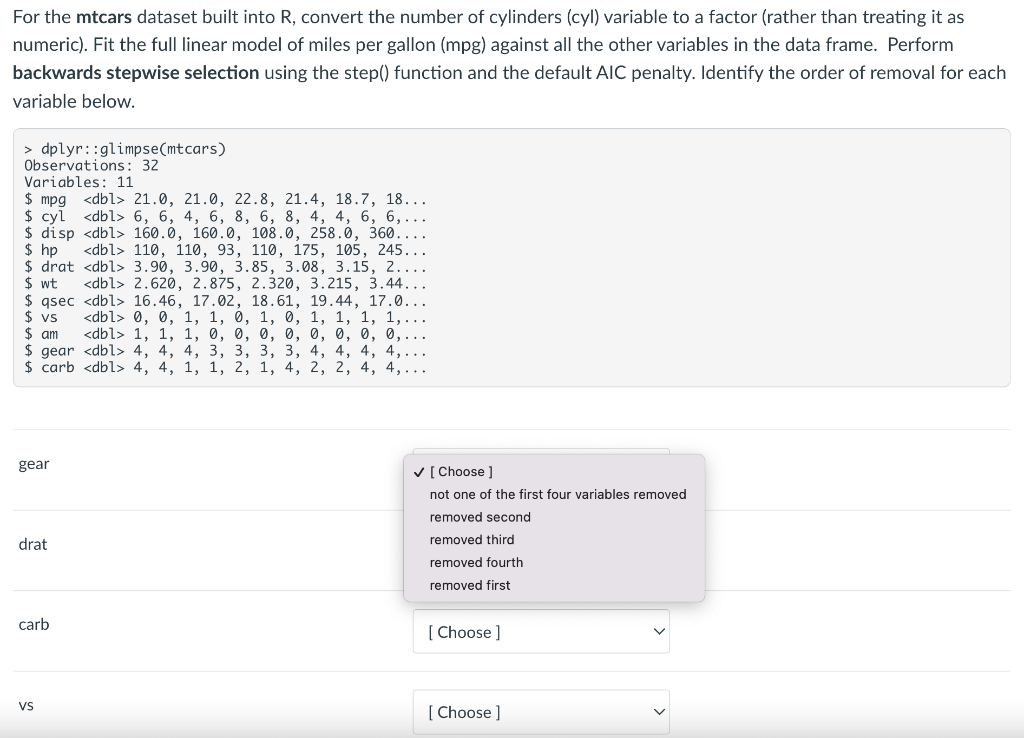Click the vs variable label
1024x738 pixels.
(x=26, y=705)
